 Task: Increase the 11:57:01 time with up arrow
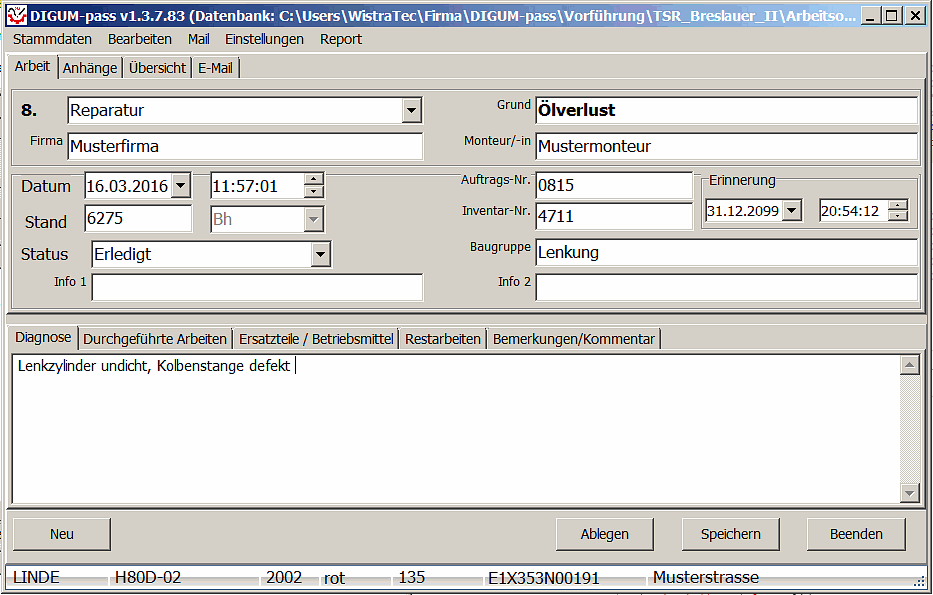tap(314, 180)
